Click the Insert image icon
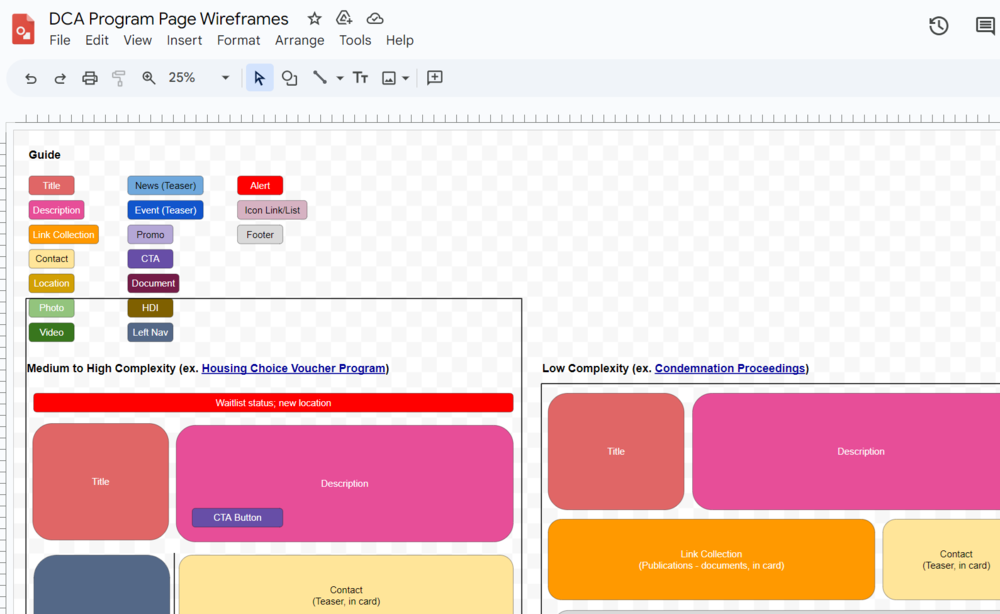1000x614 pixels. pyautogui.click(x=388, y=77)
